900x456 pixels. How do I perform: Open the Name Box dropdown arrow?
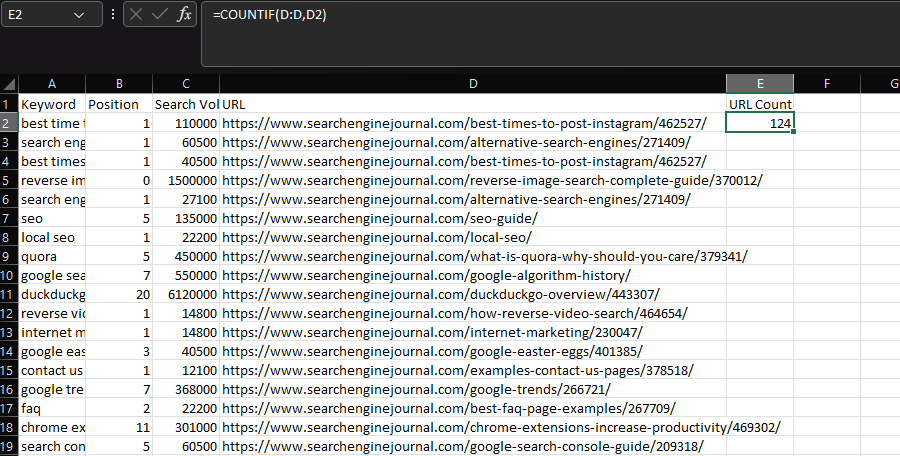click(79, 15)
